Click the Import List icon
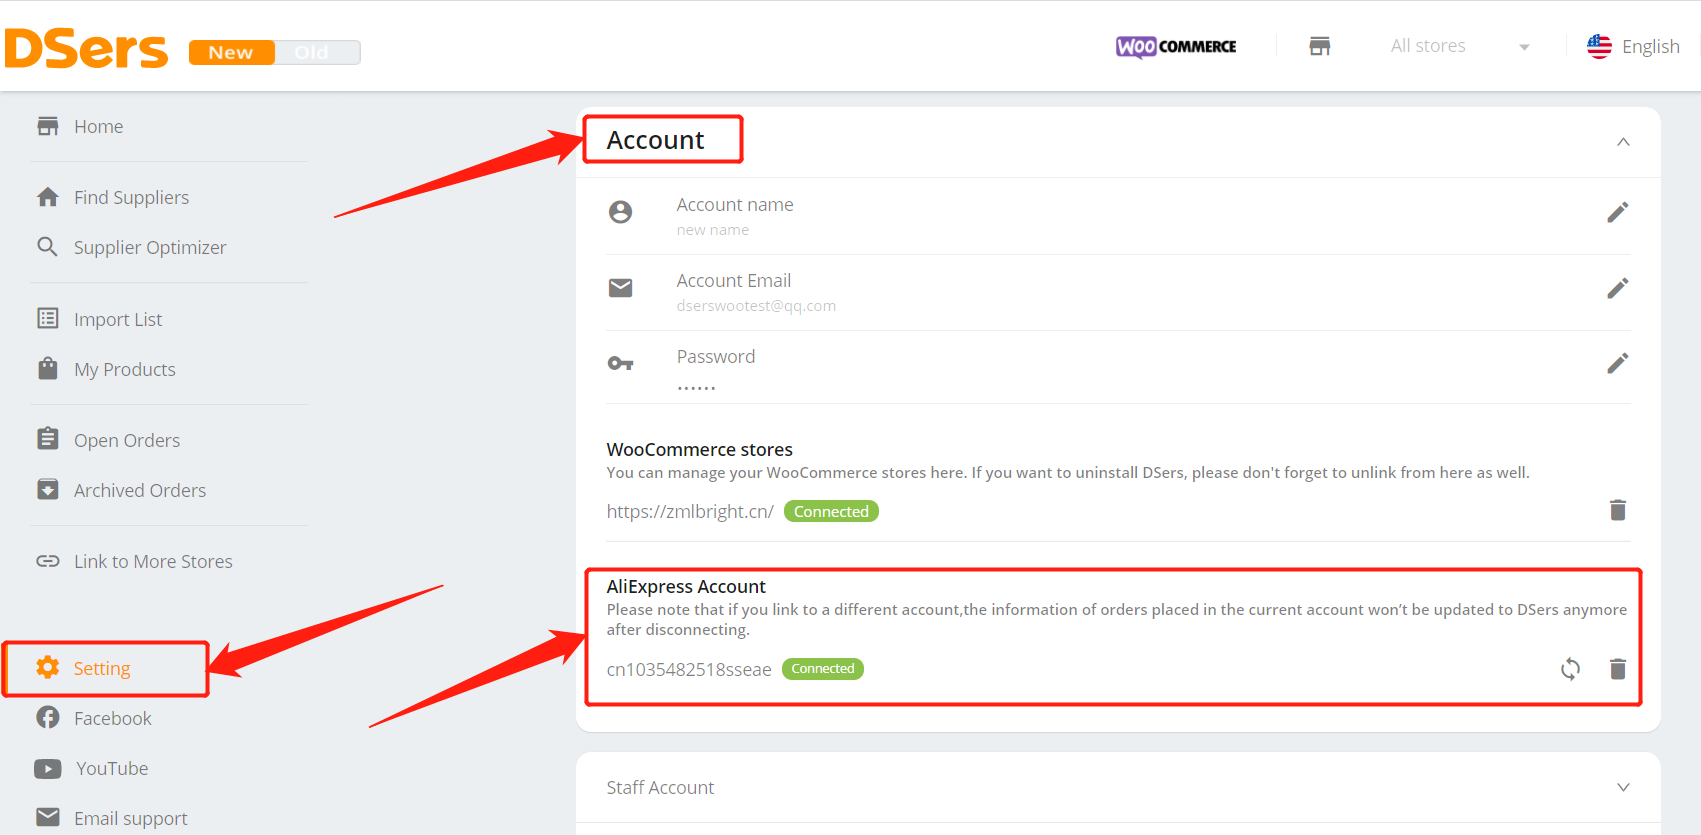The image size is (1701, 835). 48,318
